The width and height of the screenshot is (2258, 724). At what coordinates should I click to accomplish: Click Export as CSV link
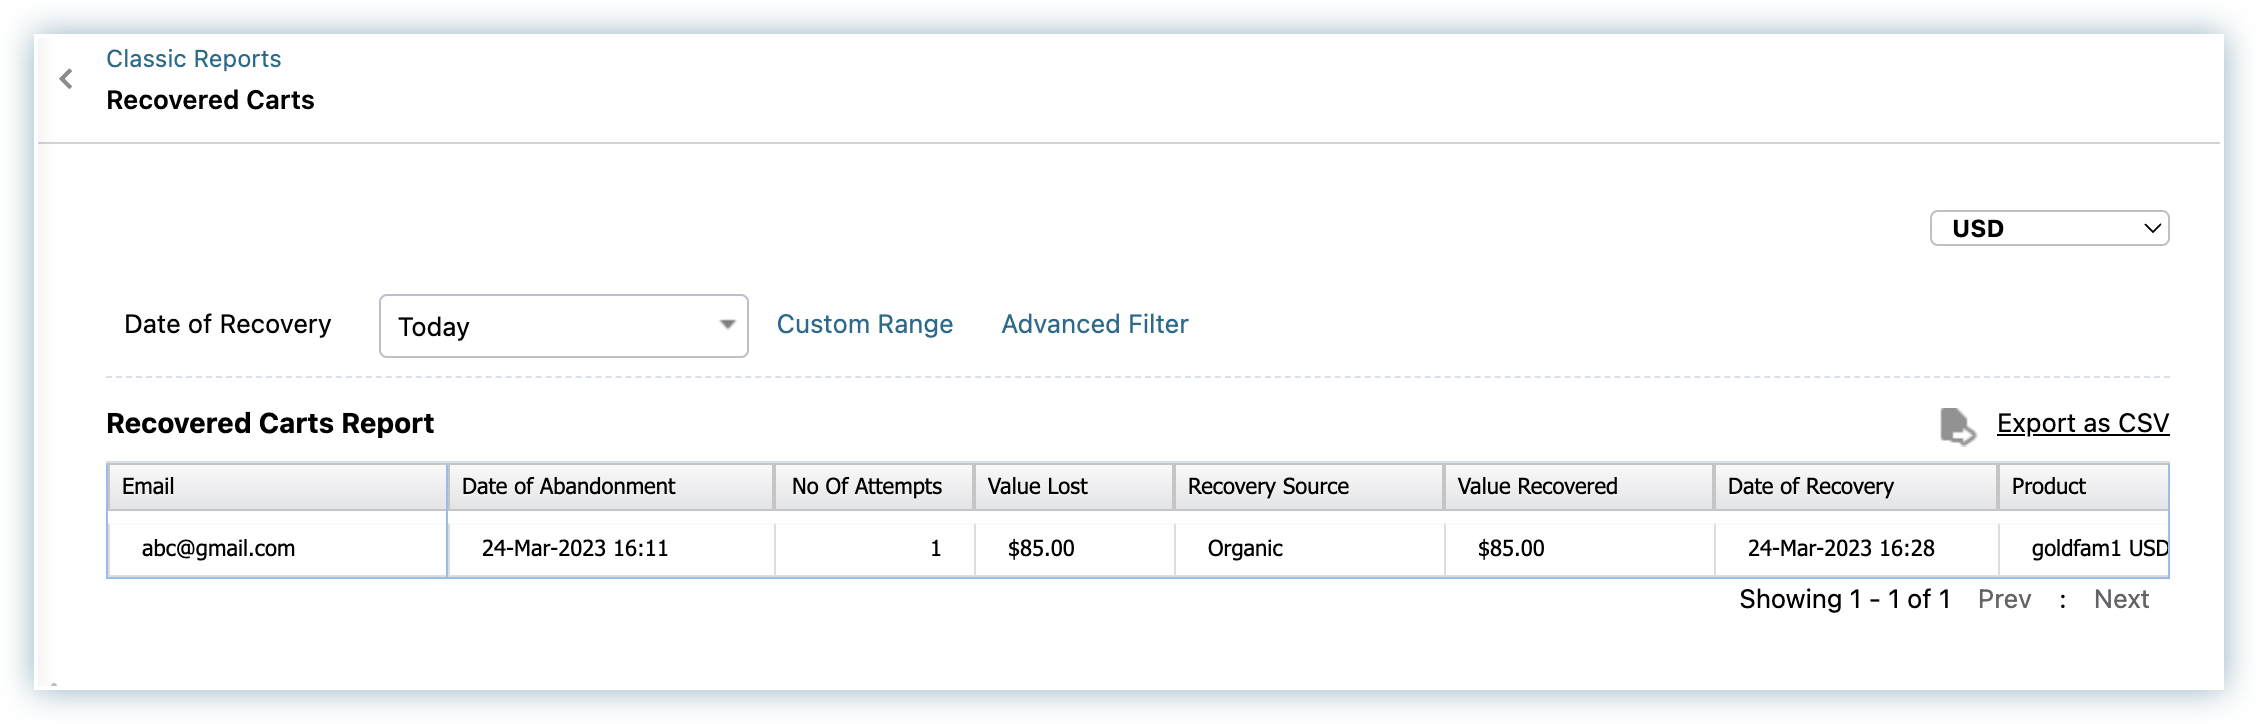[2082, 423]
